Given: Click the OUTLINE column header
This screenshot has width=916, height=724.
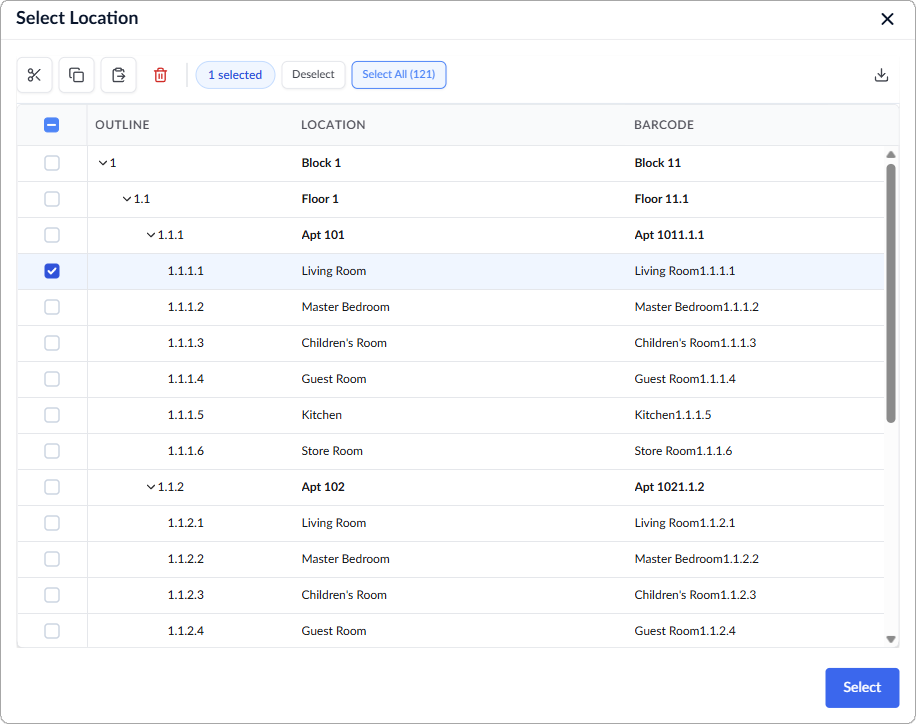Looking at the screenshot, I should (122, 124).
